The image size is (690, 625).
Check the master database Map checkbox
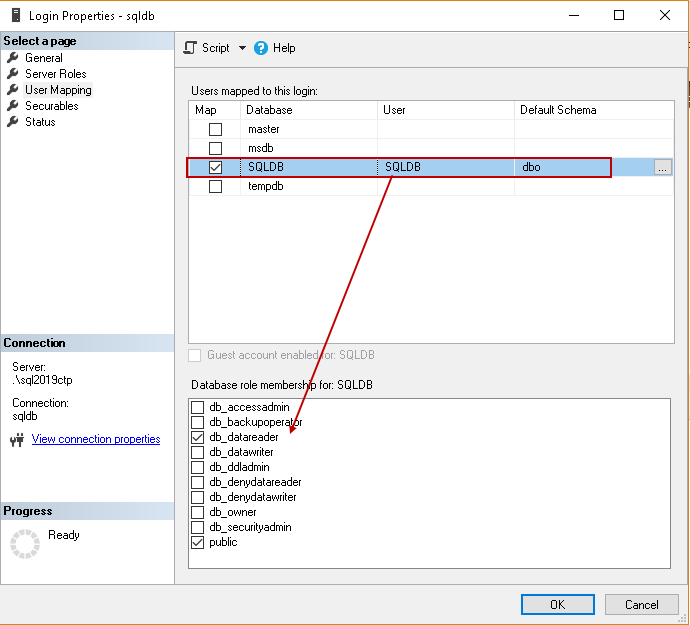coord(215,129)
